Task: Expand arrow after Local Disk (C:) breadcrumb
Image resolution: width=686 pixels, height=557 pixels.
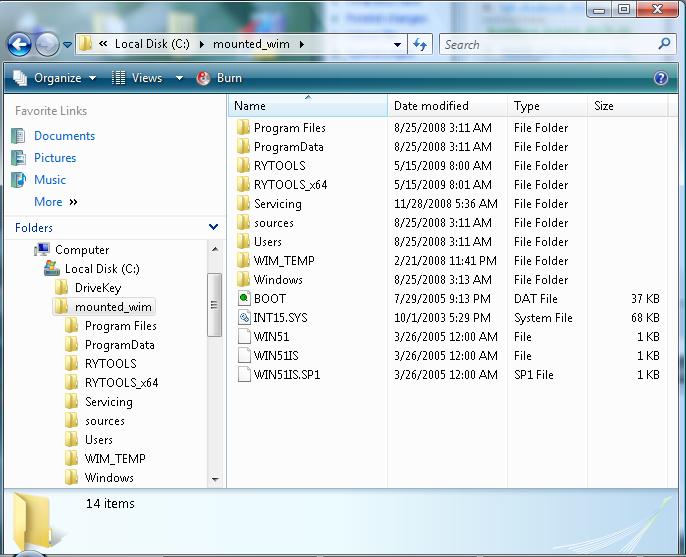Action: tap(201, 45)
